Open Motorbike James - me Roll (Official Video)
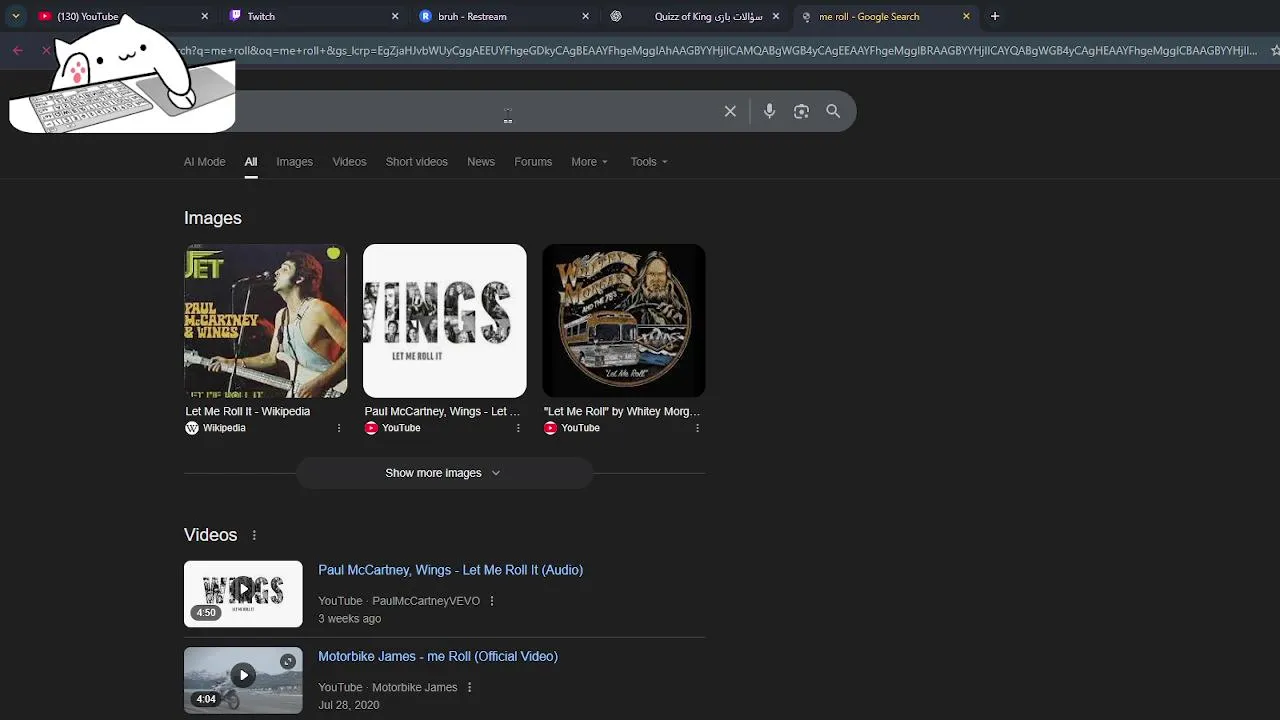 tap(438, 656)
